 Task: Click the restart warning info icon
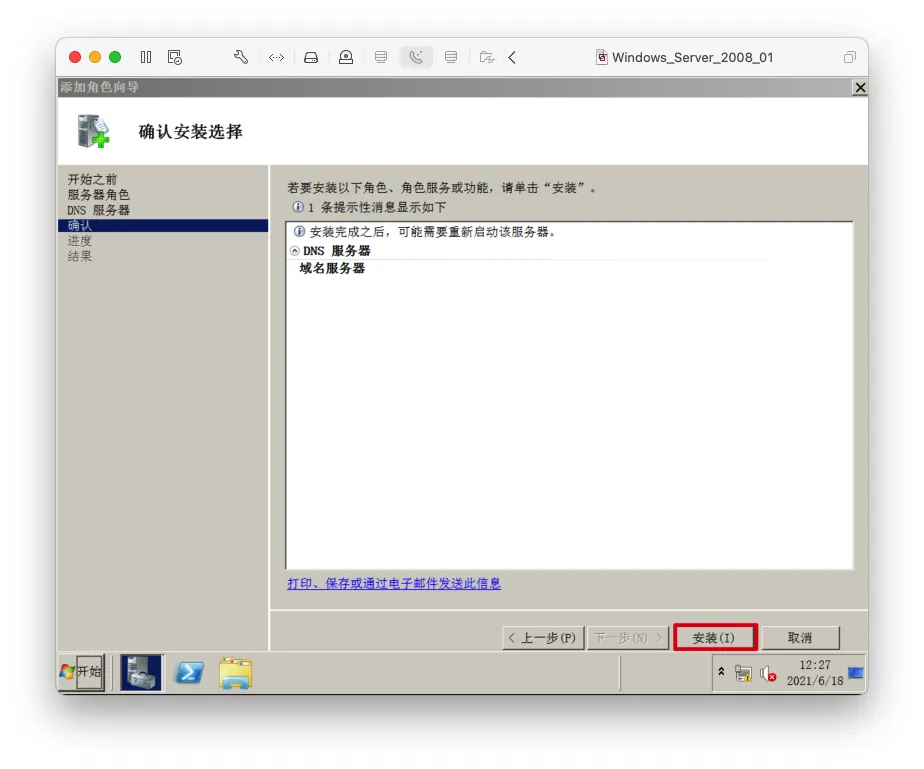tap(299, 231)
